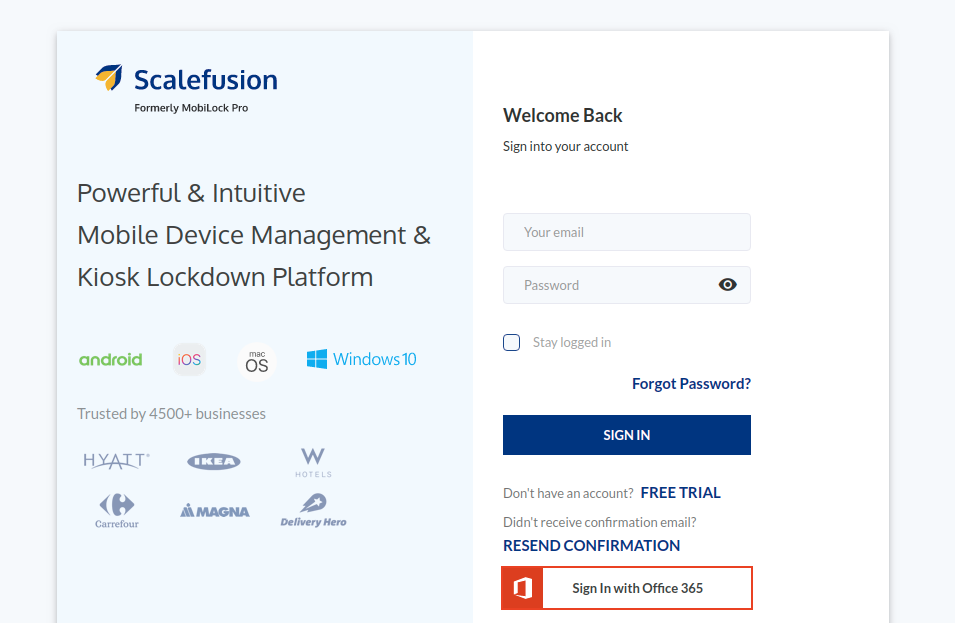Focus the Password field
The height and width of the screenshot is (623, 955).
tap(627, 285)
